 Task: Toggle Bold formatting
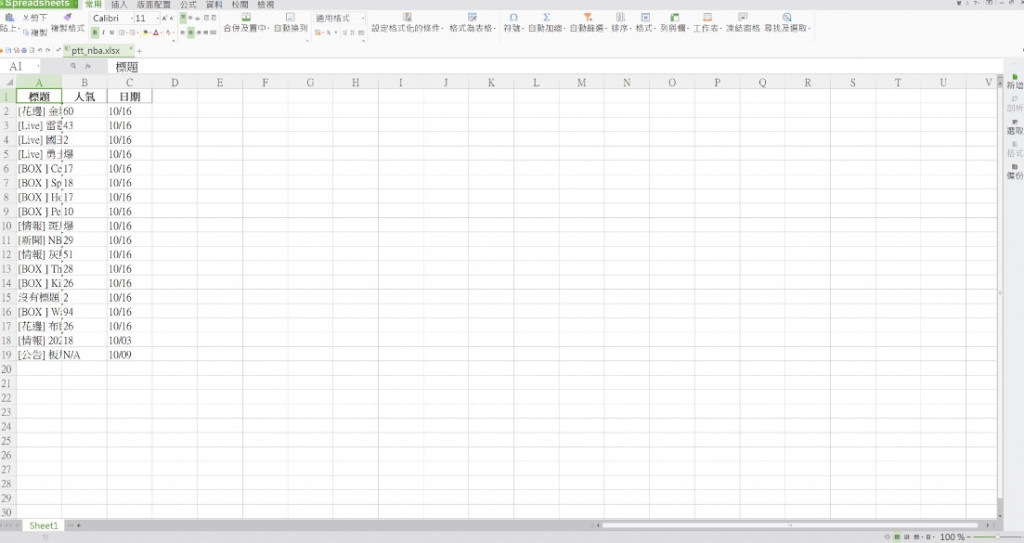pyautogui.click(x=95, y=32)
